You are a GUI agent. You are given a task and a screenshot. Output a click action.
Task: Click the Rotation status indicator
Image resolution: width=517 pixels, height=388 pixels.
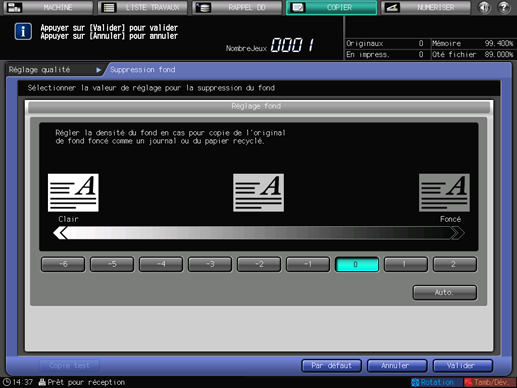click(437, 382)
